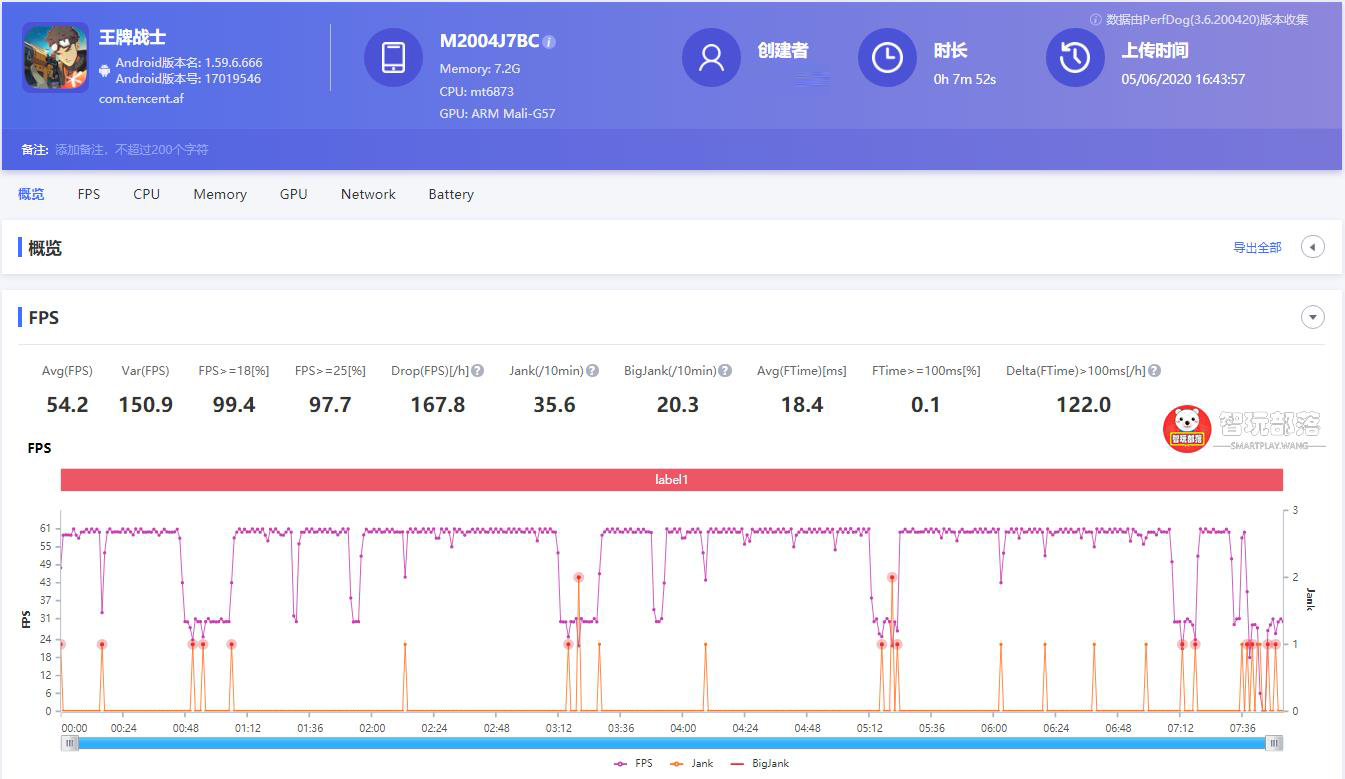Click the upload time history icon
This screenshot has height=779, width=1345.
pos(1075,57)
